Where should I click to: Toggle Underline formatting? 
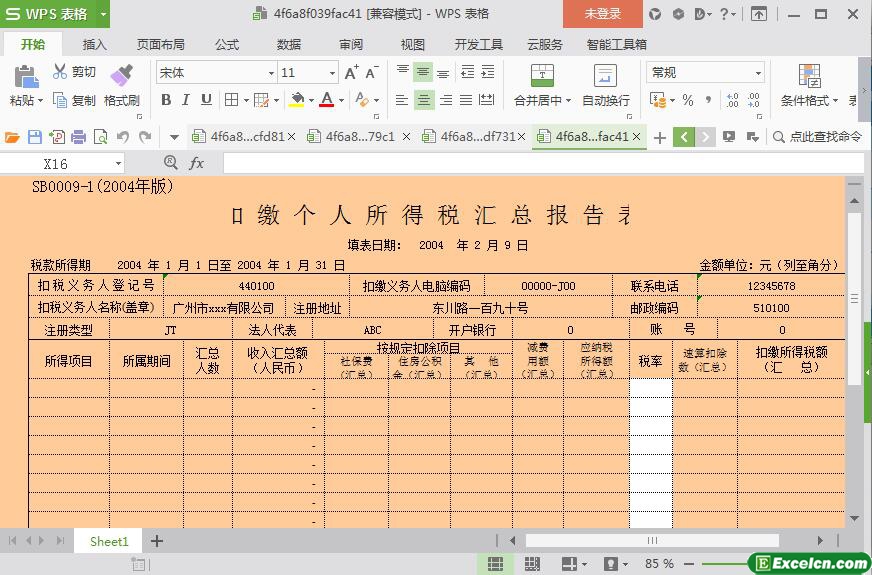pos(206,100)
